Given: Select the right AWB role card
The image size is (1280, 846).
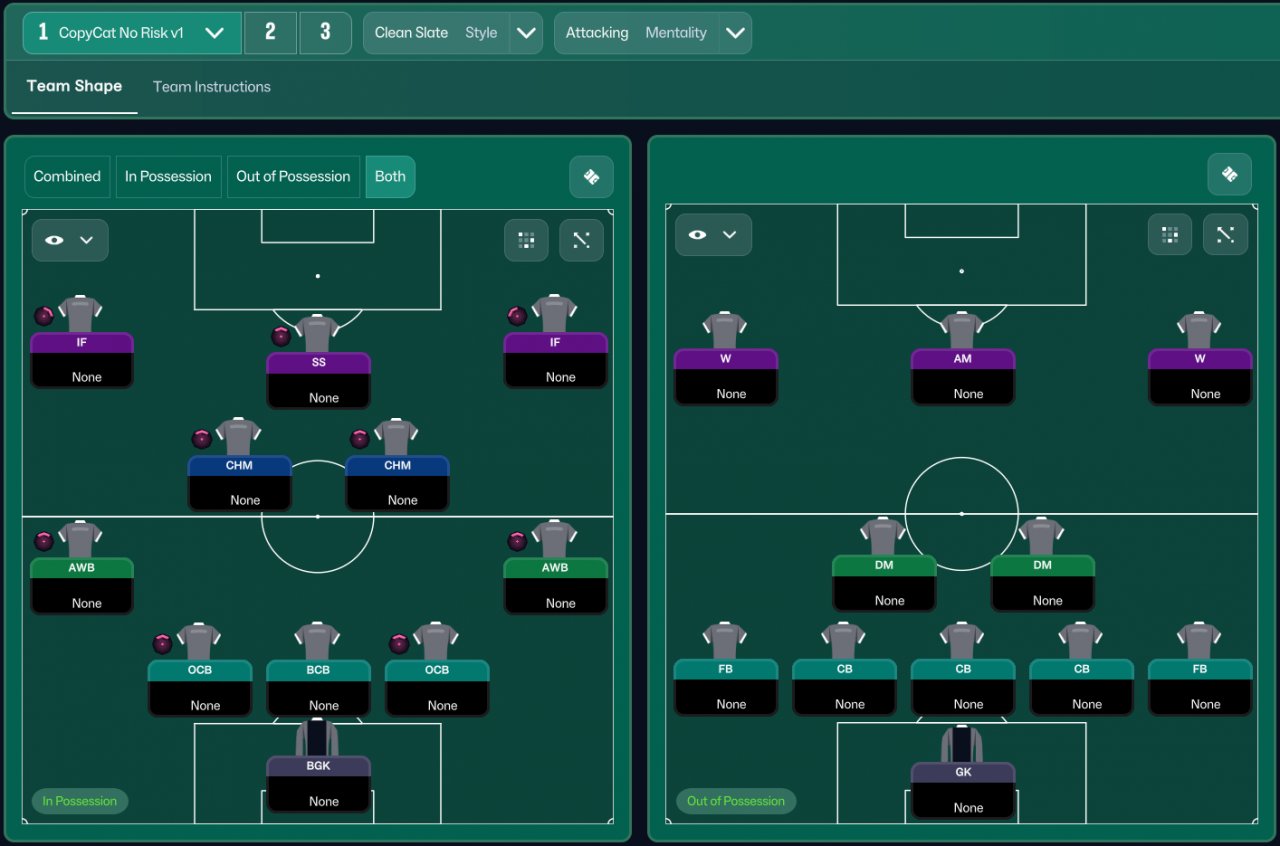Looking at the screenshot, I should 555,586.
